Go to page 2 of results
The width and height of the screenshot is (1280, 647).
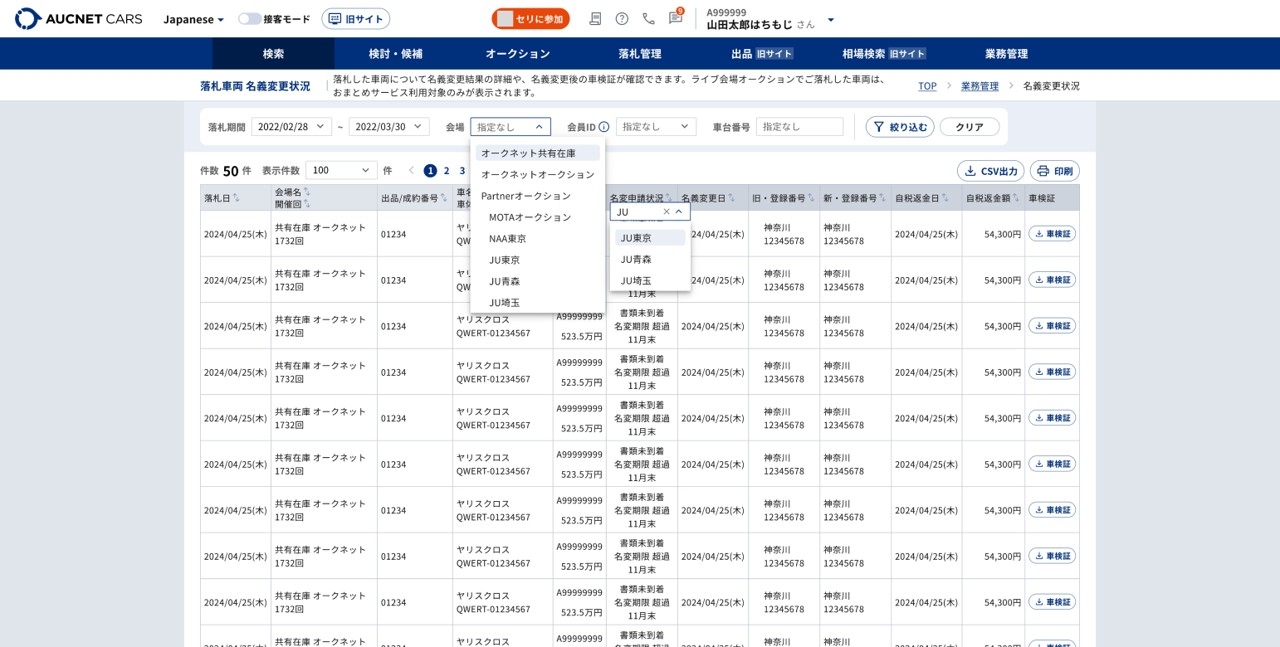coord(446,171)
